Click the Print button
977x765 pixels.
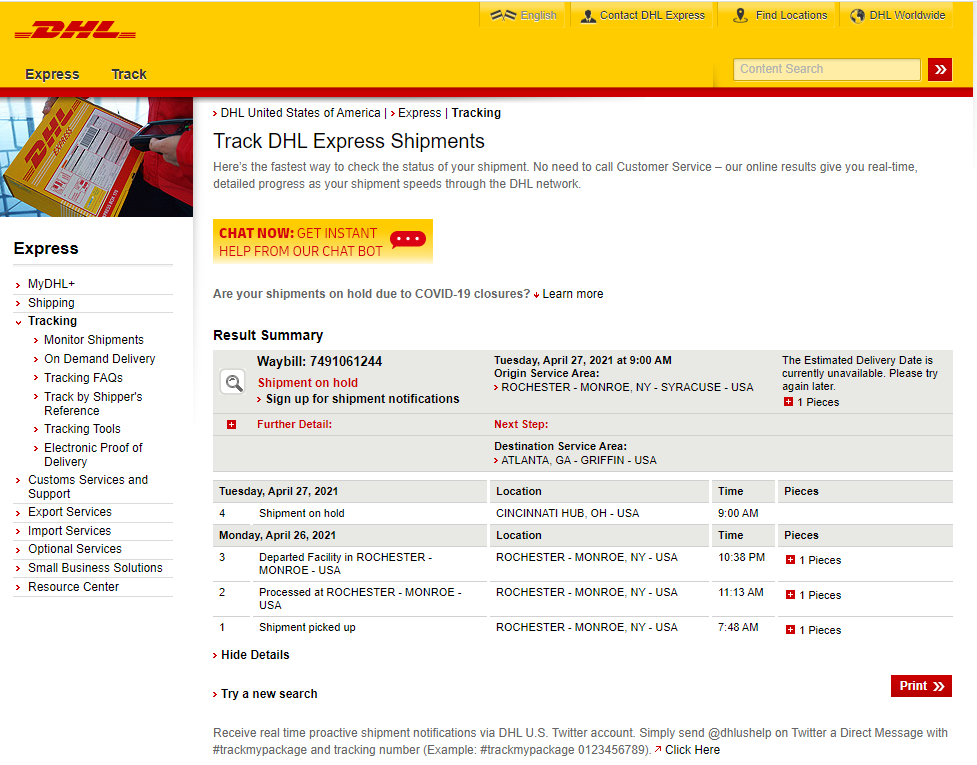pyautogui.click(x=920, y=686)
